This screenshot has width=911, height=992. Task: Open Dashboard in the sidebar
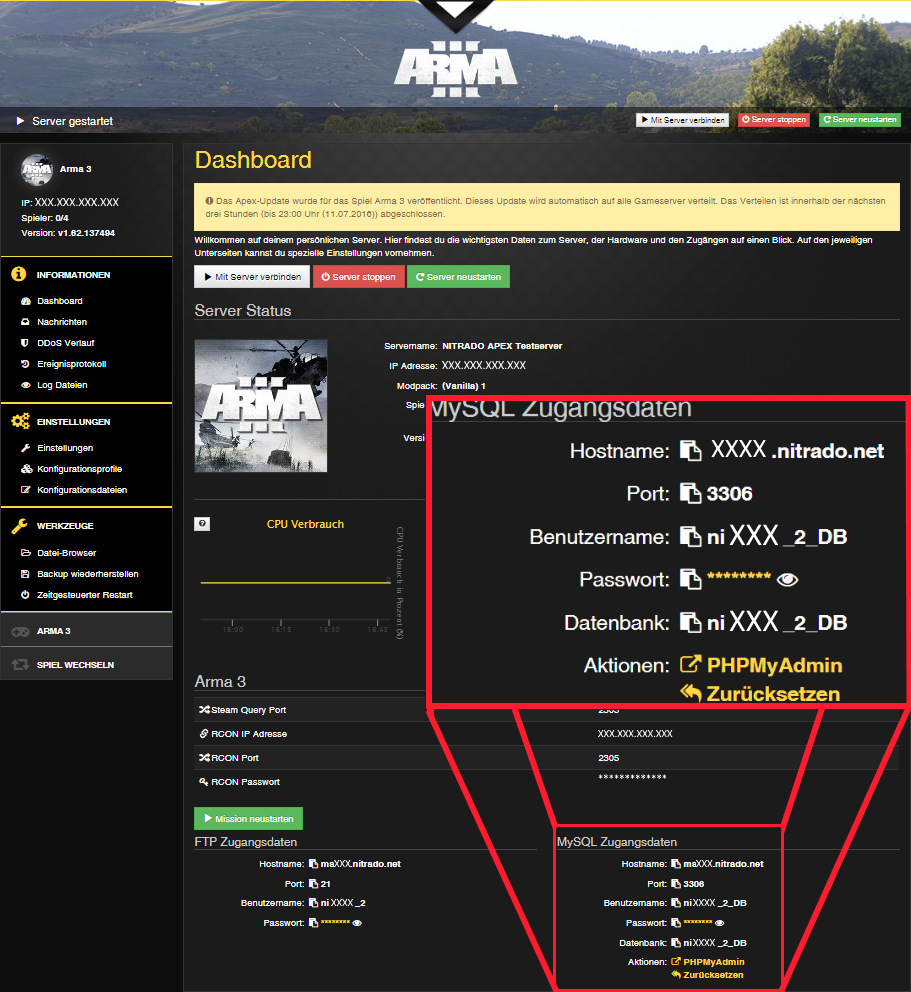59,301
